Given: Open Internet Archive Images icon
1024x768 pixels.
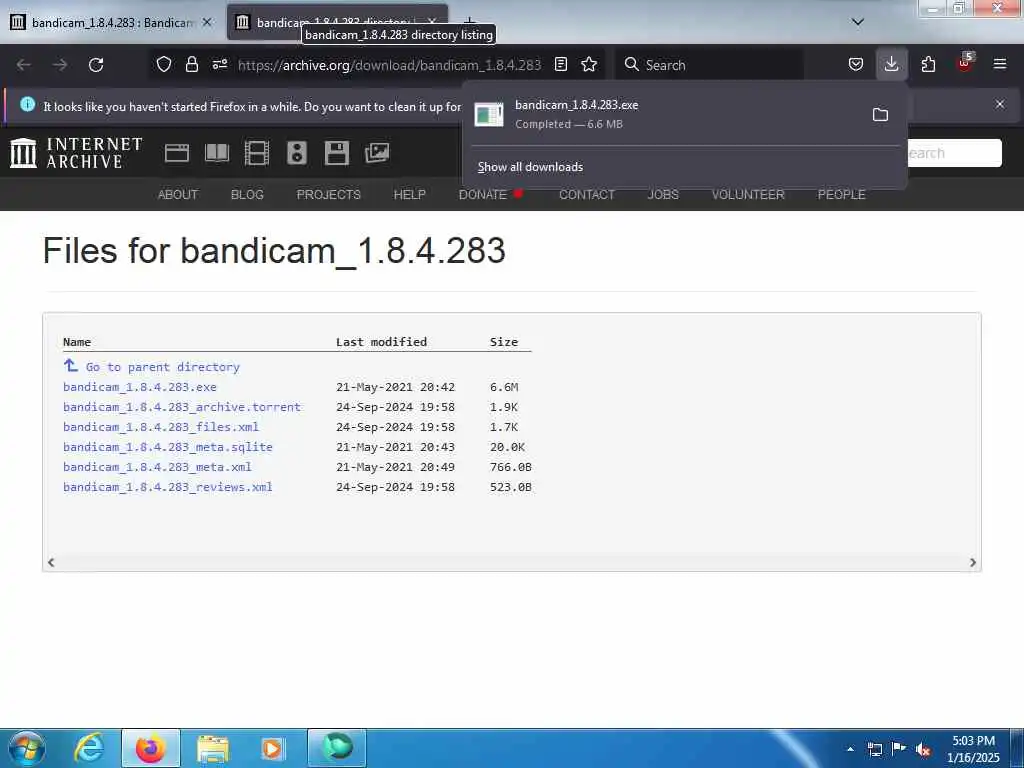Looking at the screenshot, I should pyautogui.click(x=377, y=153).
